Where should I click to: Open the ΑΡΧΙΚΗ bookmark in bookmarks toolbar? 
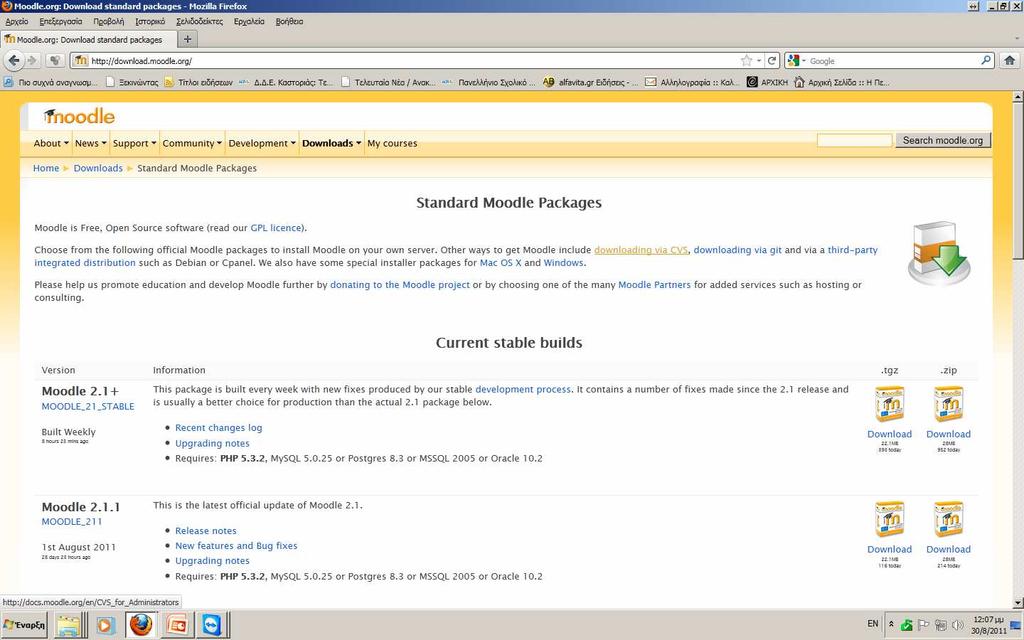767,82
